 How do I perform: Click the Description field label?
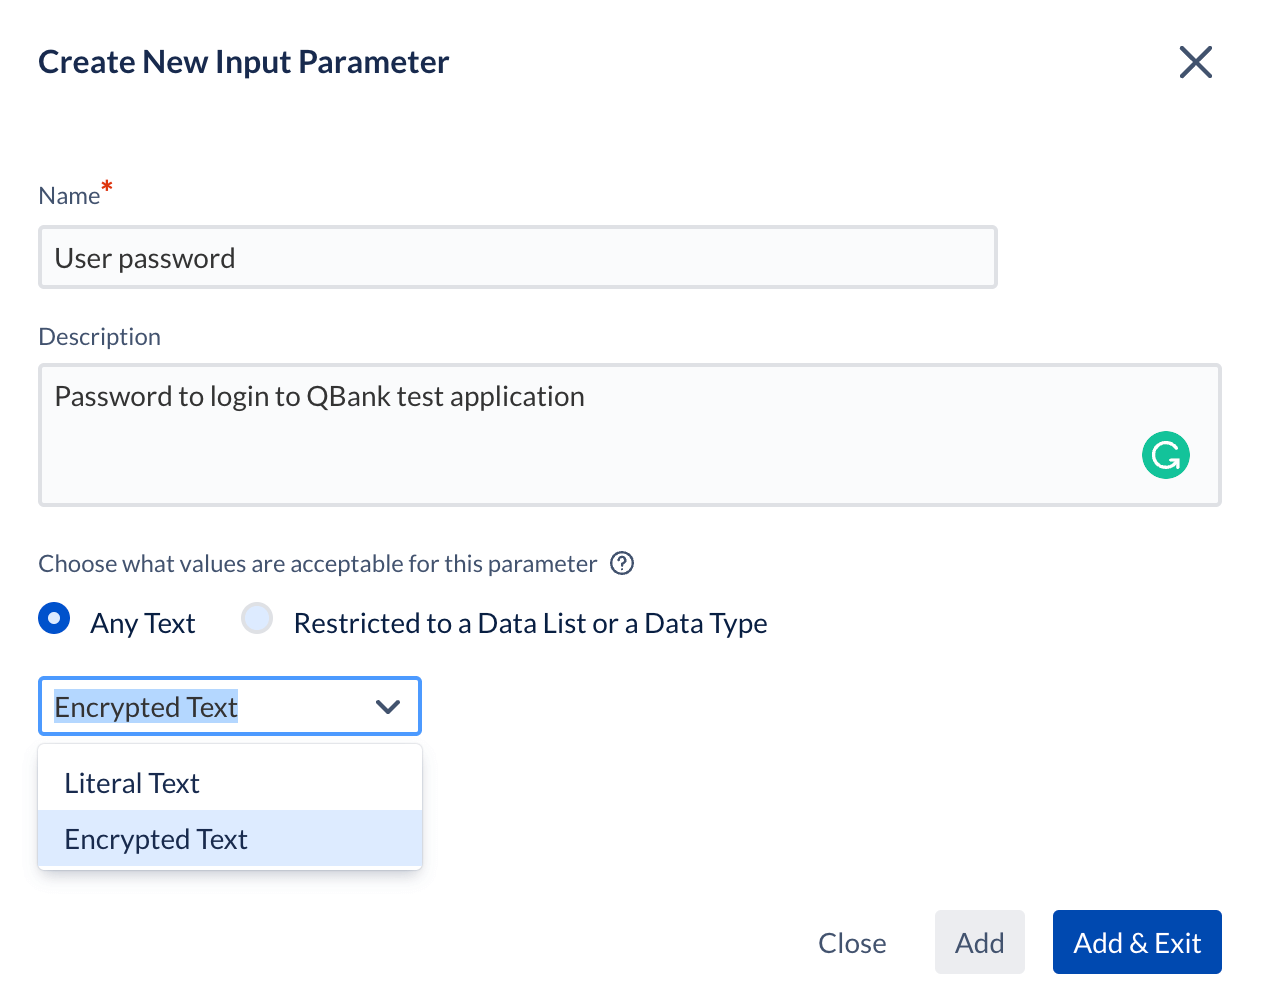coord(99,337)
